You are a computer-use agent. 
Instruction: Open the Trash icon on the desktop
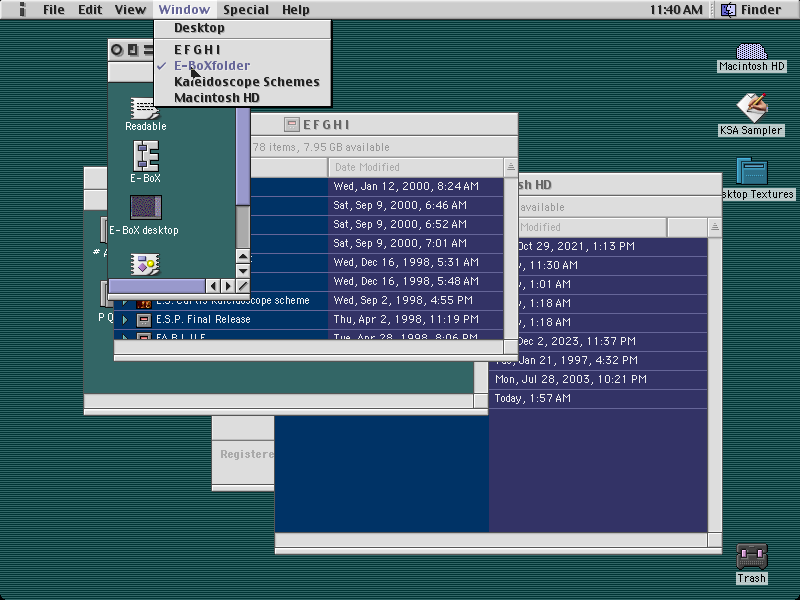(x=752, y=557)
